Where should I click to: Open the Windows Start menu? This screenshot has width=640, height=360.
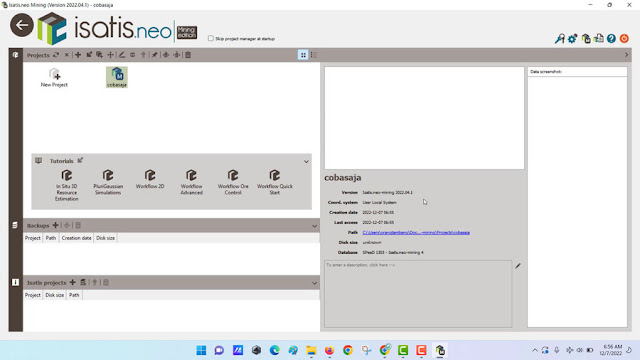[x=201, y=350]
